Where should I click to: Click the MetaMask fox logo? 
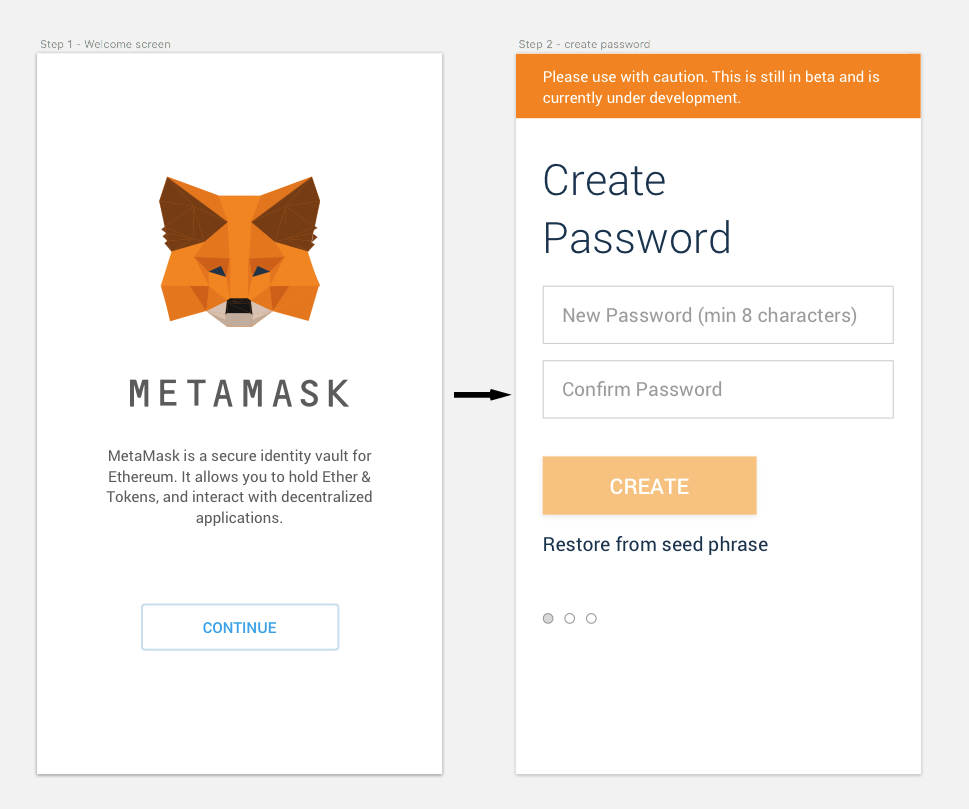(239, 248)
